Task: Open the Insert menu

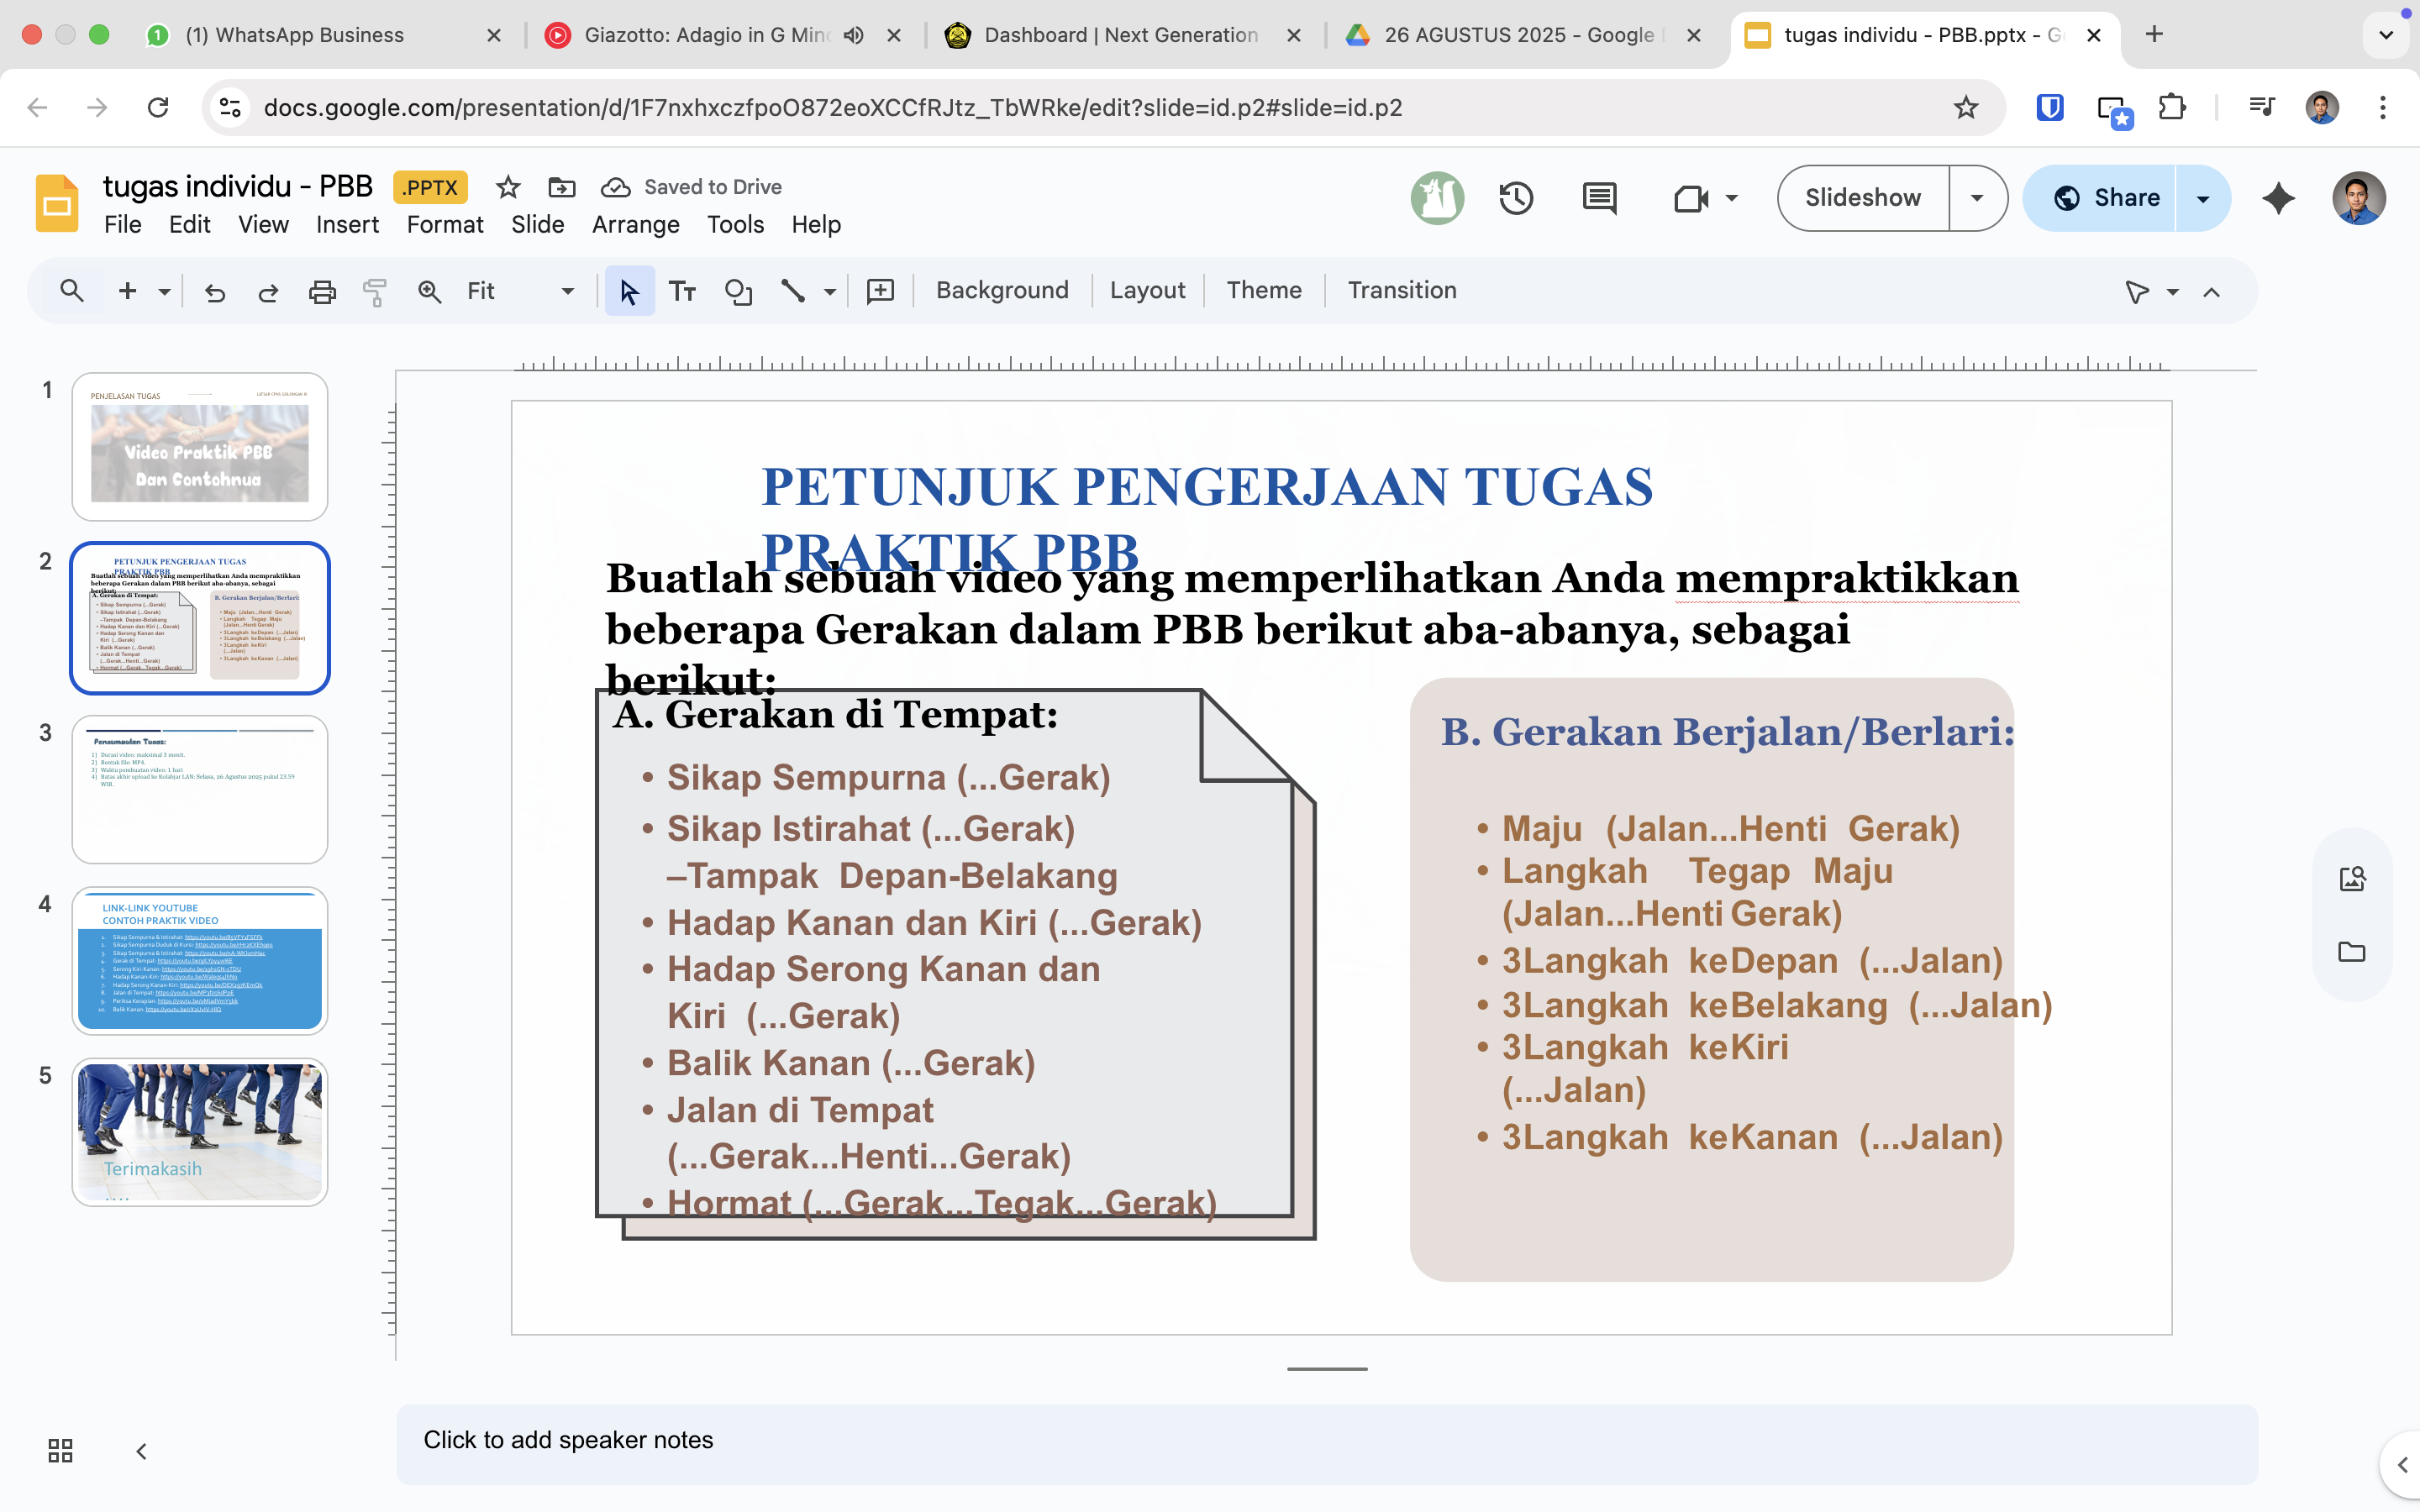Action: pos(347,225)
